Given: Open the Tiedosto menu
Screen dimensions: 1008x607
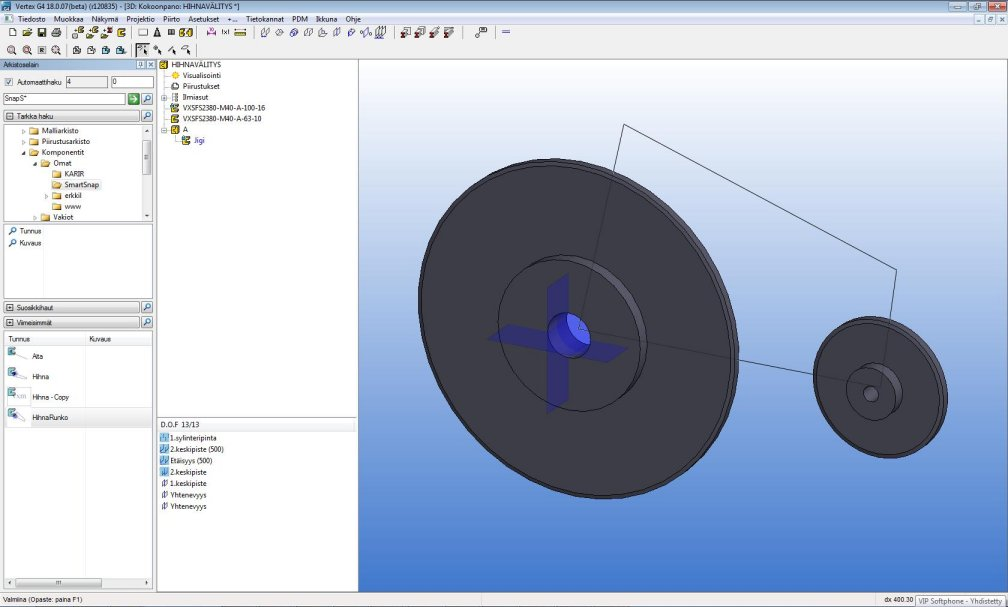Looking at the screenshot, I should 32,19.
